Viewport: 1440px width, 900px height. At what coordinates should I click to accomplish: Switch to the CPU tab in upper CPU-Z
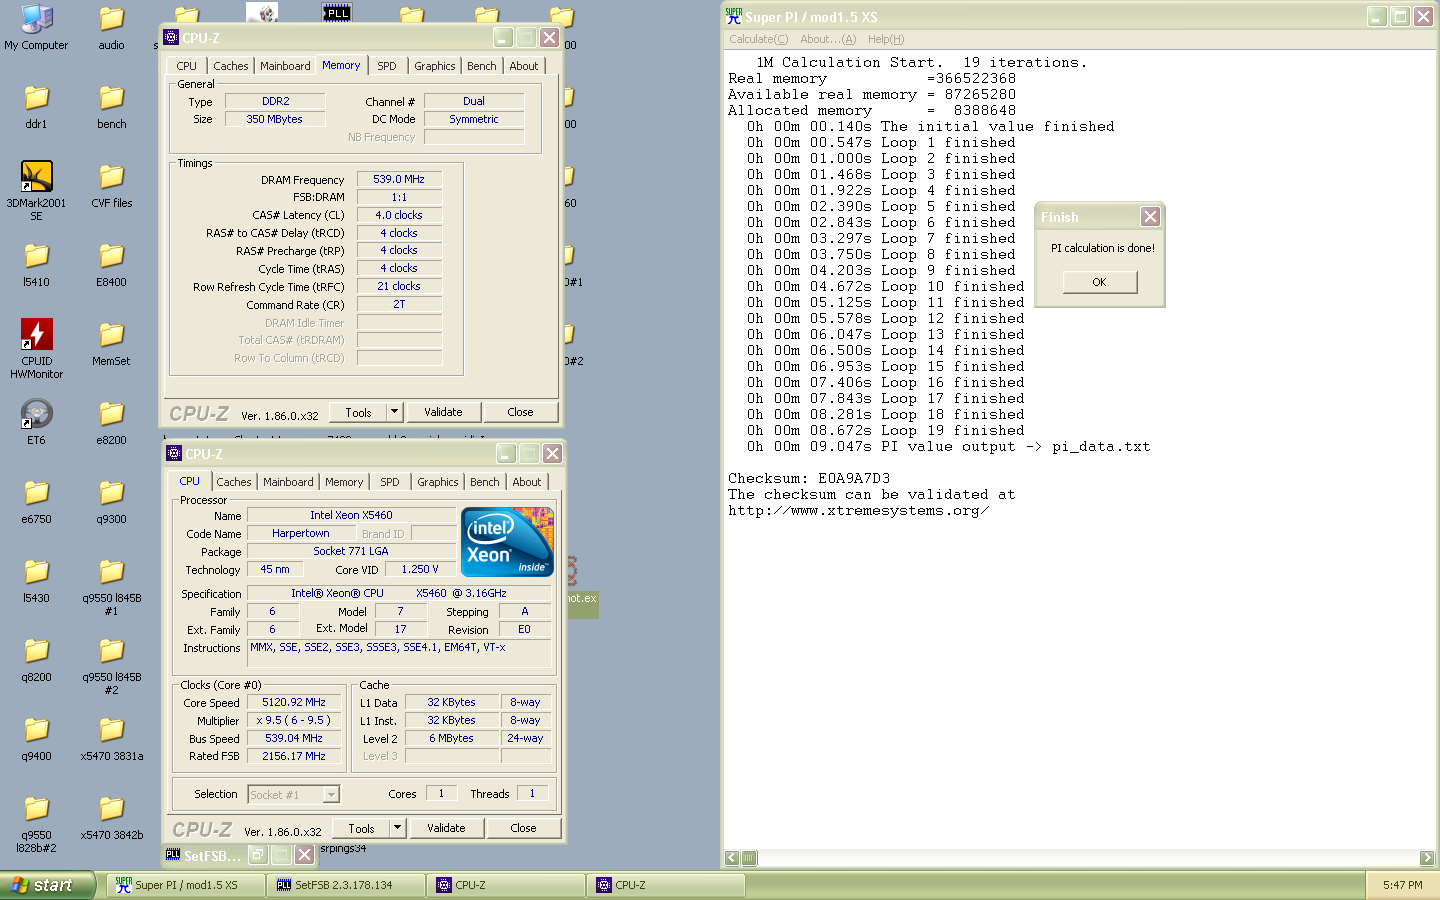tap(187, 66)
